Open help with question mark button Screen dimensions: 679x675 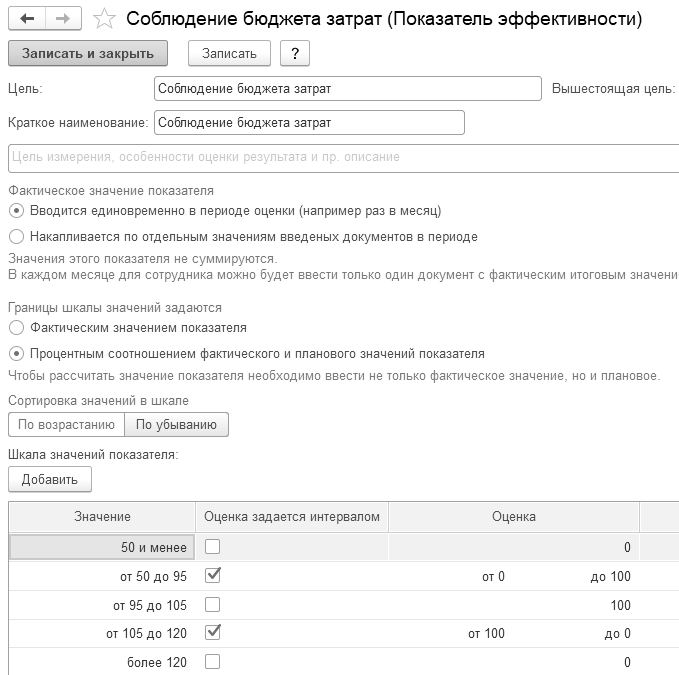(x=295, y=53)
